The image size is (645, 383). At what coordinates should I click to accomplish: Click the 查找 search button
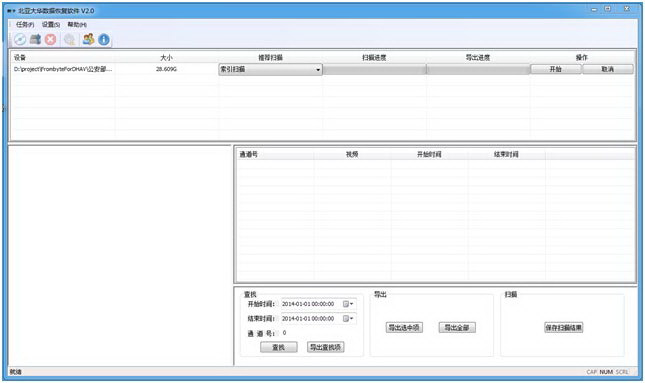coord(278,347)
